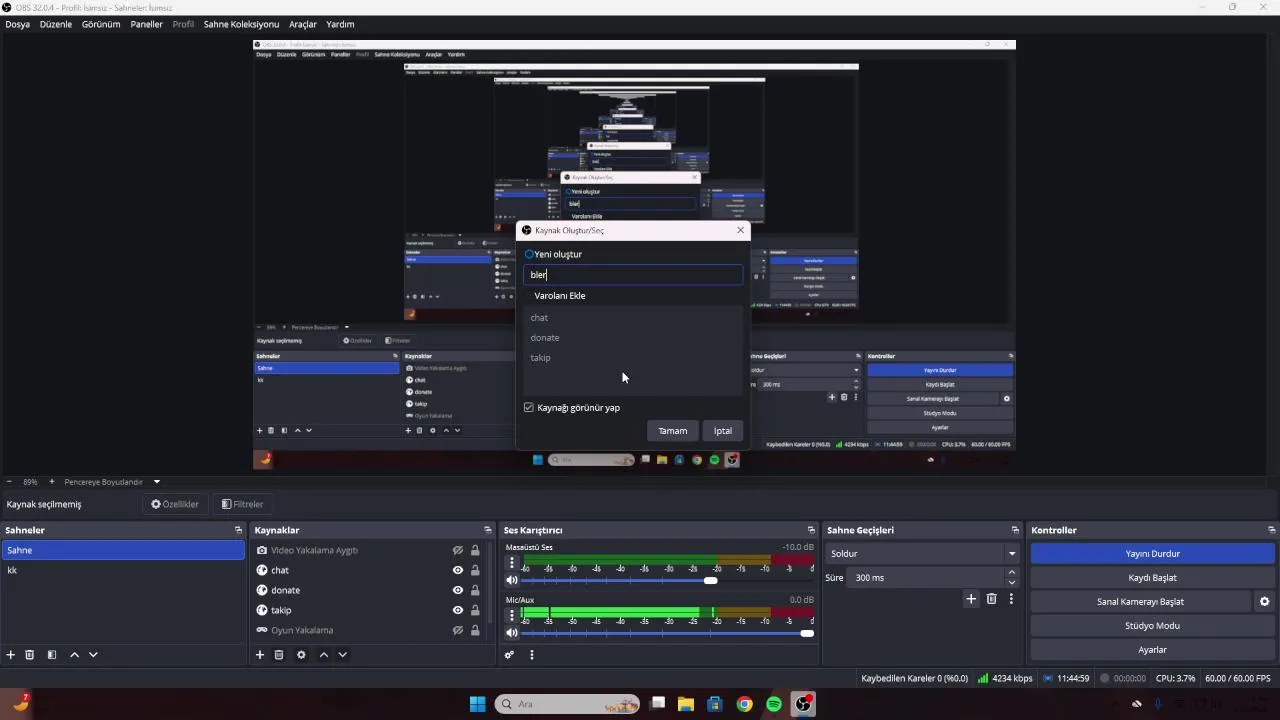Open Mic/Aux three-dot options
This screenshot has width=1280, height=720.
click(512, 615)
